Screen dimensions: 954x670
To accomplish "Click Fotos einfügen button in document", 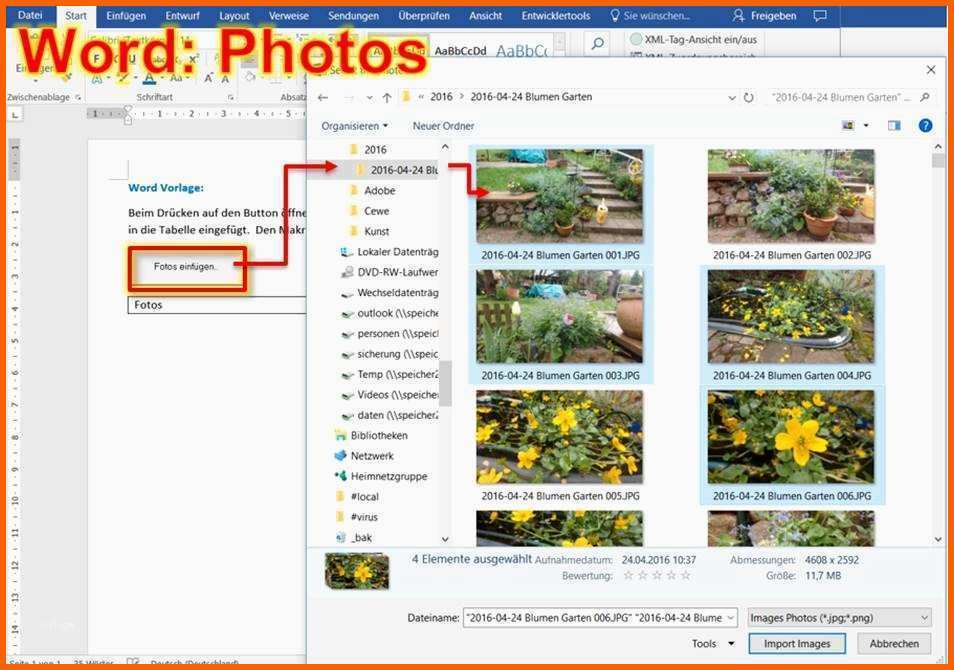I will coord(187,267).
